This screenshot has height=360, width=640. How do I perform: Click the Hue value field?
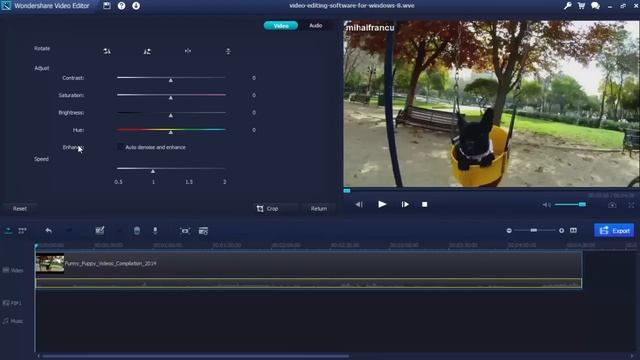click(254, 130)
